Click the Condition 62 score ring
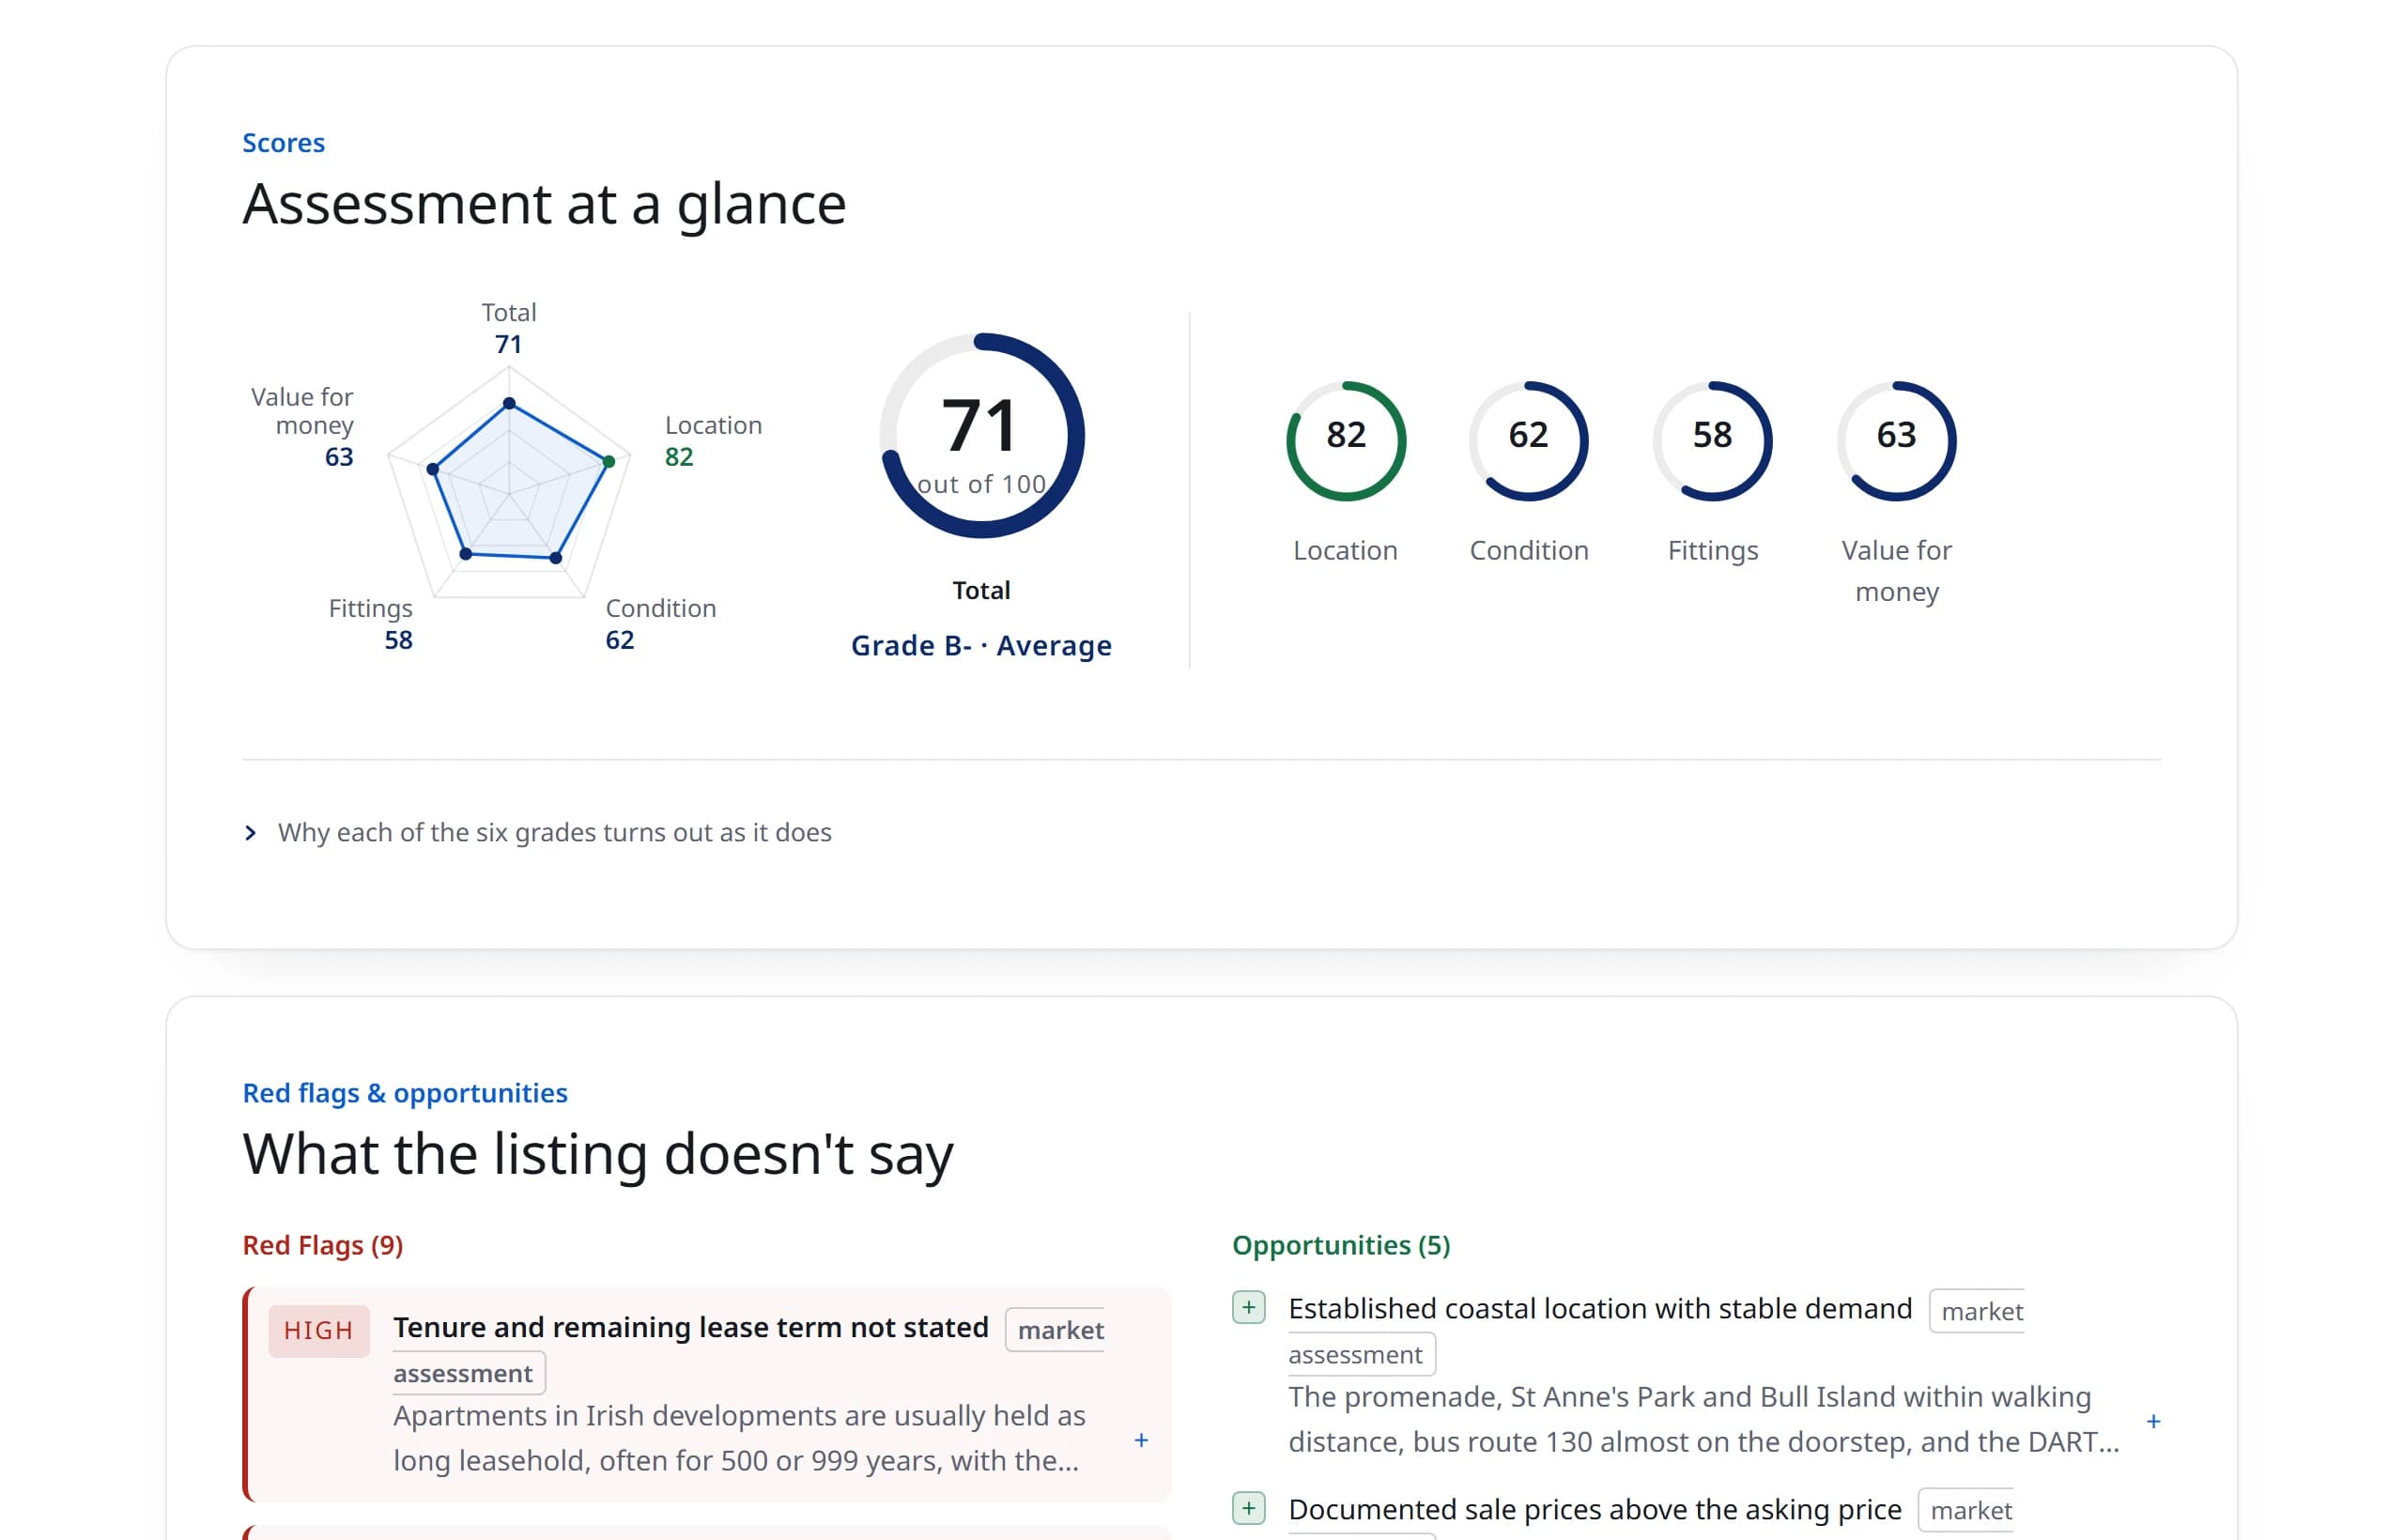Screen dimensions: 2404x1540 [x=1528, y=440]
